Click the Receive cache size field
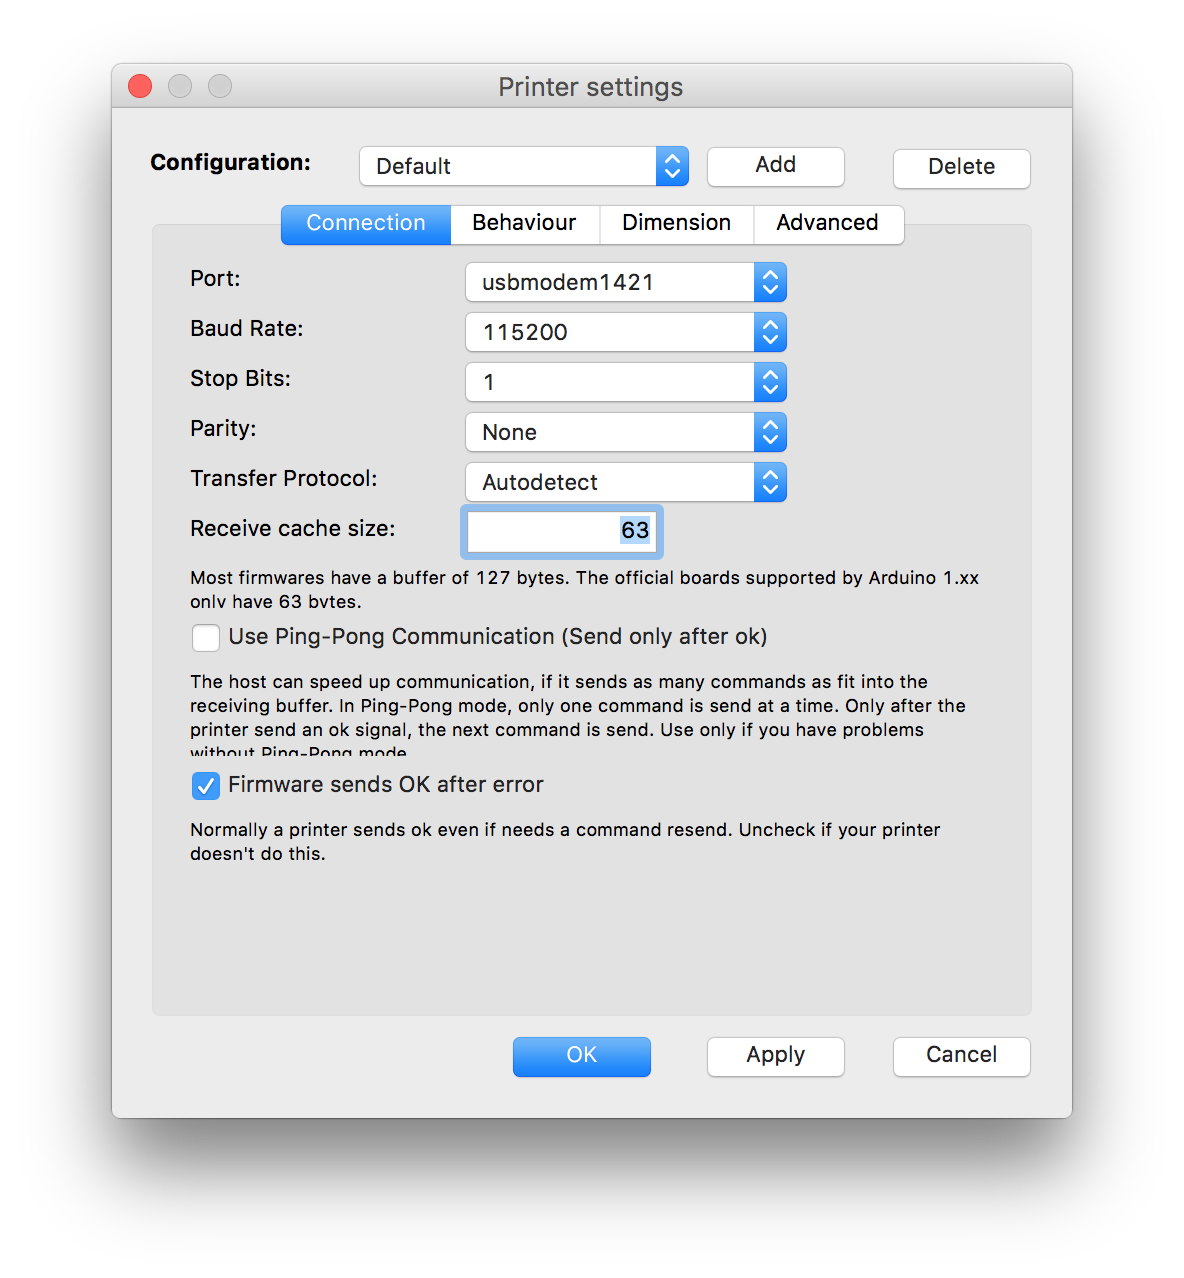 561,531
